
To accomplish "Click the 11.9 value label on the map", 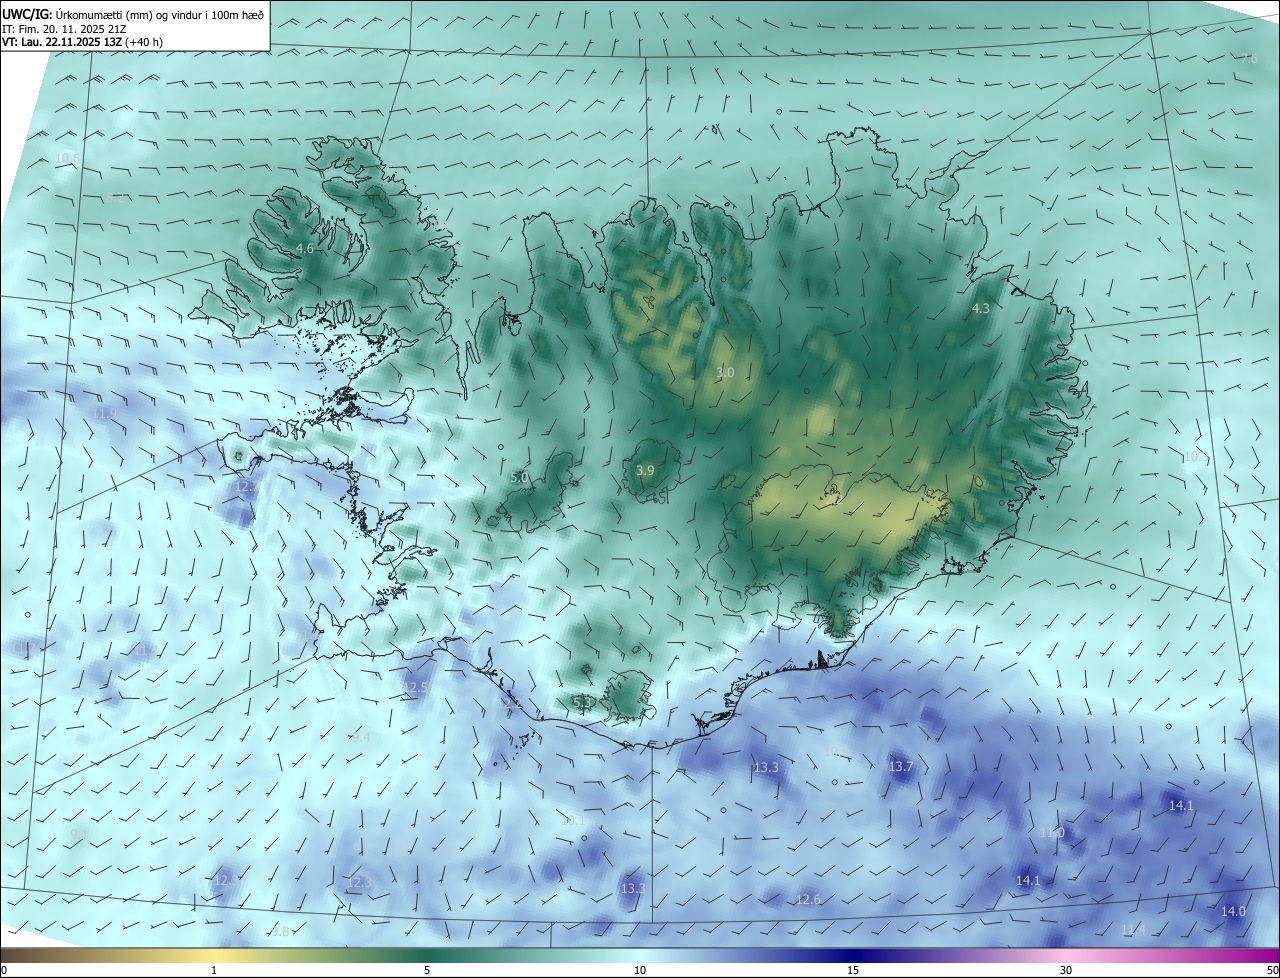I will point(103,413).
